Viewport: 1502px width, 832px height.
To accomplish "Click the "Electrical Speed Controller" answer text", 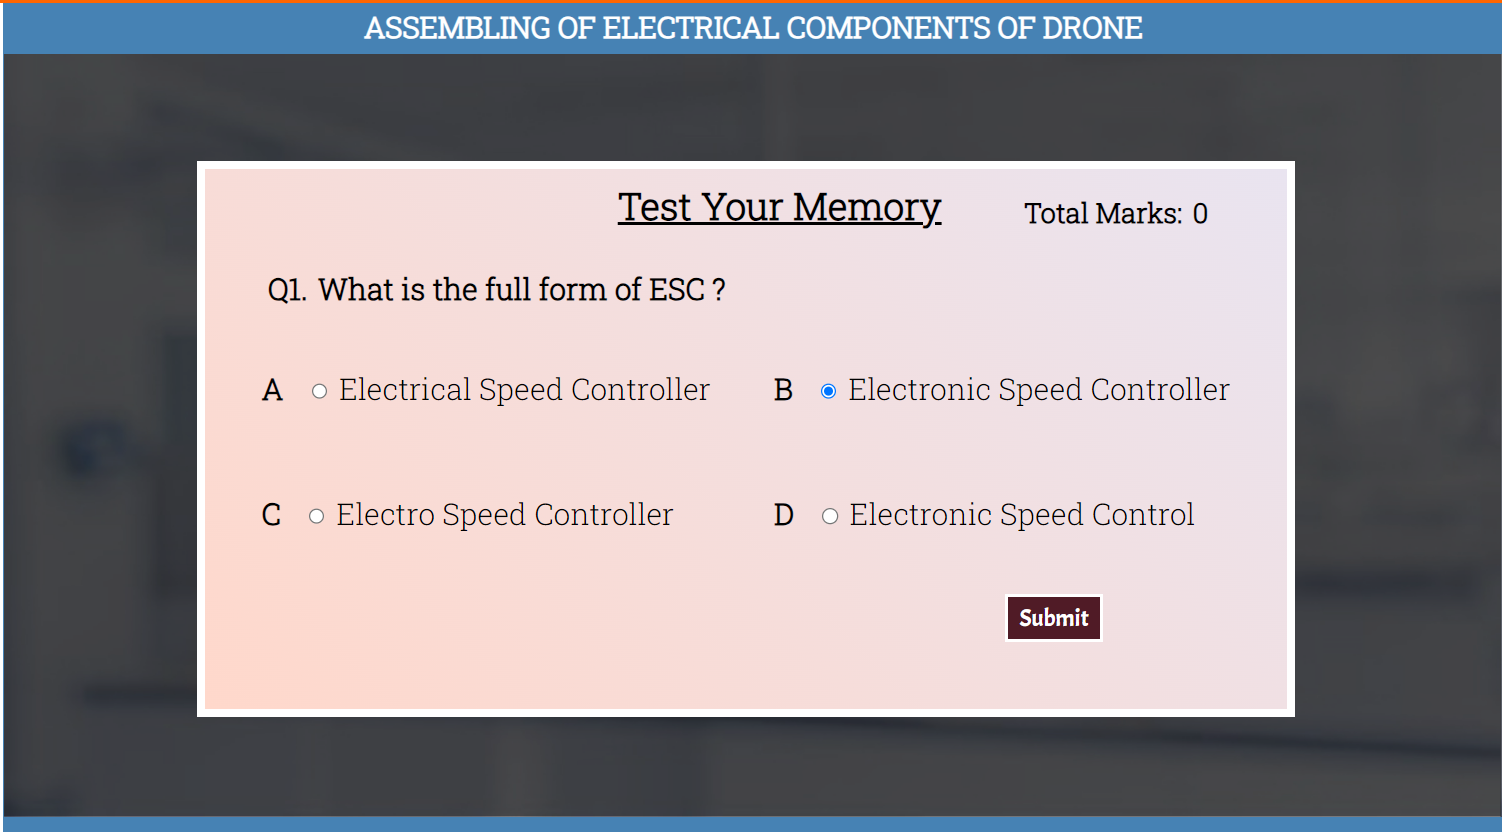I will tap(524, 390).
